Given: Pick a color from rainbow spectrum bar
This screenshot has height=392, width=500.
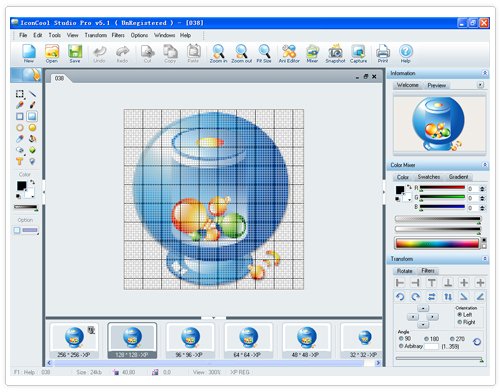Looking at the screenshot, I should (x=437, y=243).
